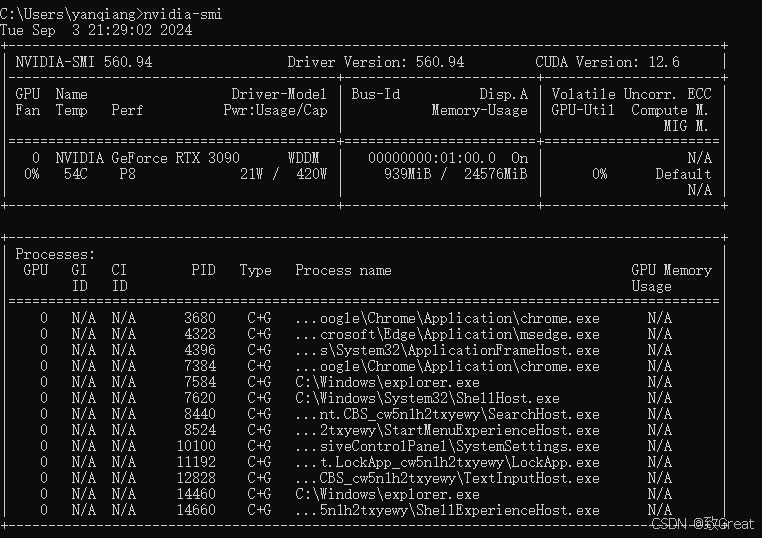Click the 54C temperature value
The width and height of the screenshot is (762, 538).
[75, 174]
